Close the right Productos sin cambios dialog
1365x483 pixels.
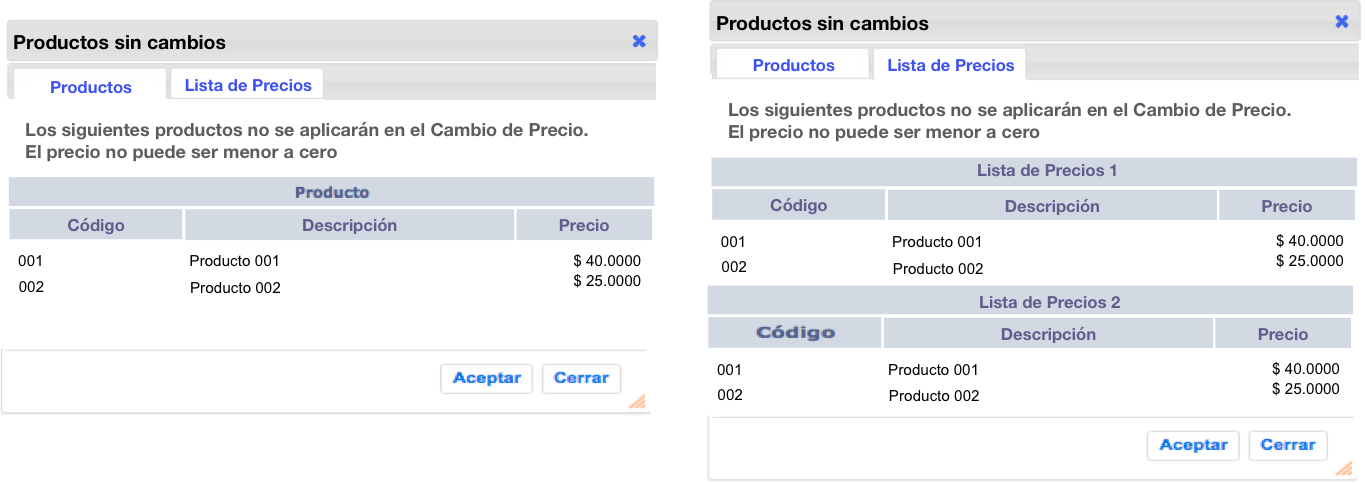click(1342, 22)
